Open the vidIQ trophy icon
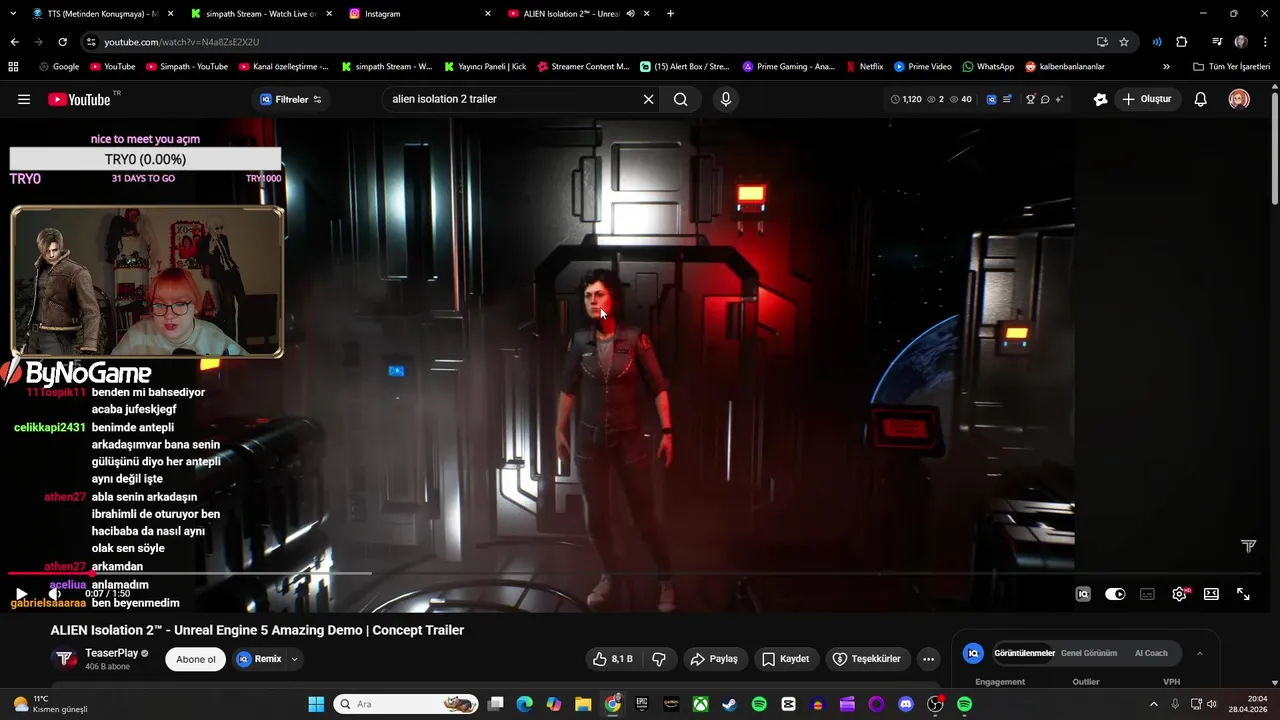Viewport: 1280px width, 720px height. 1031,99
